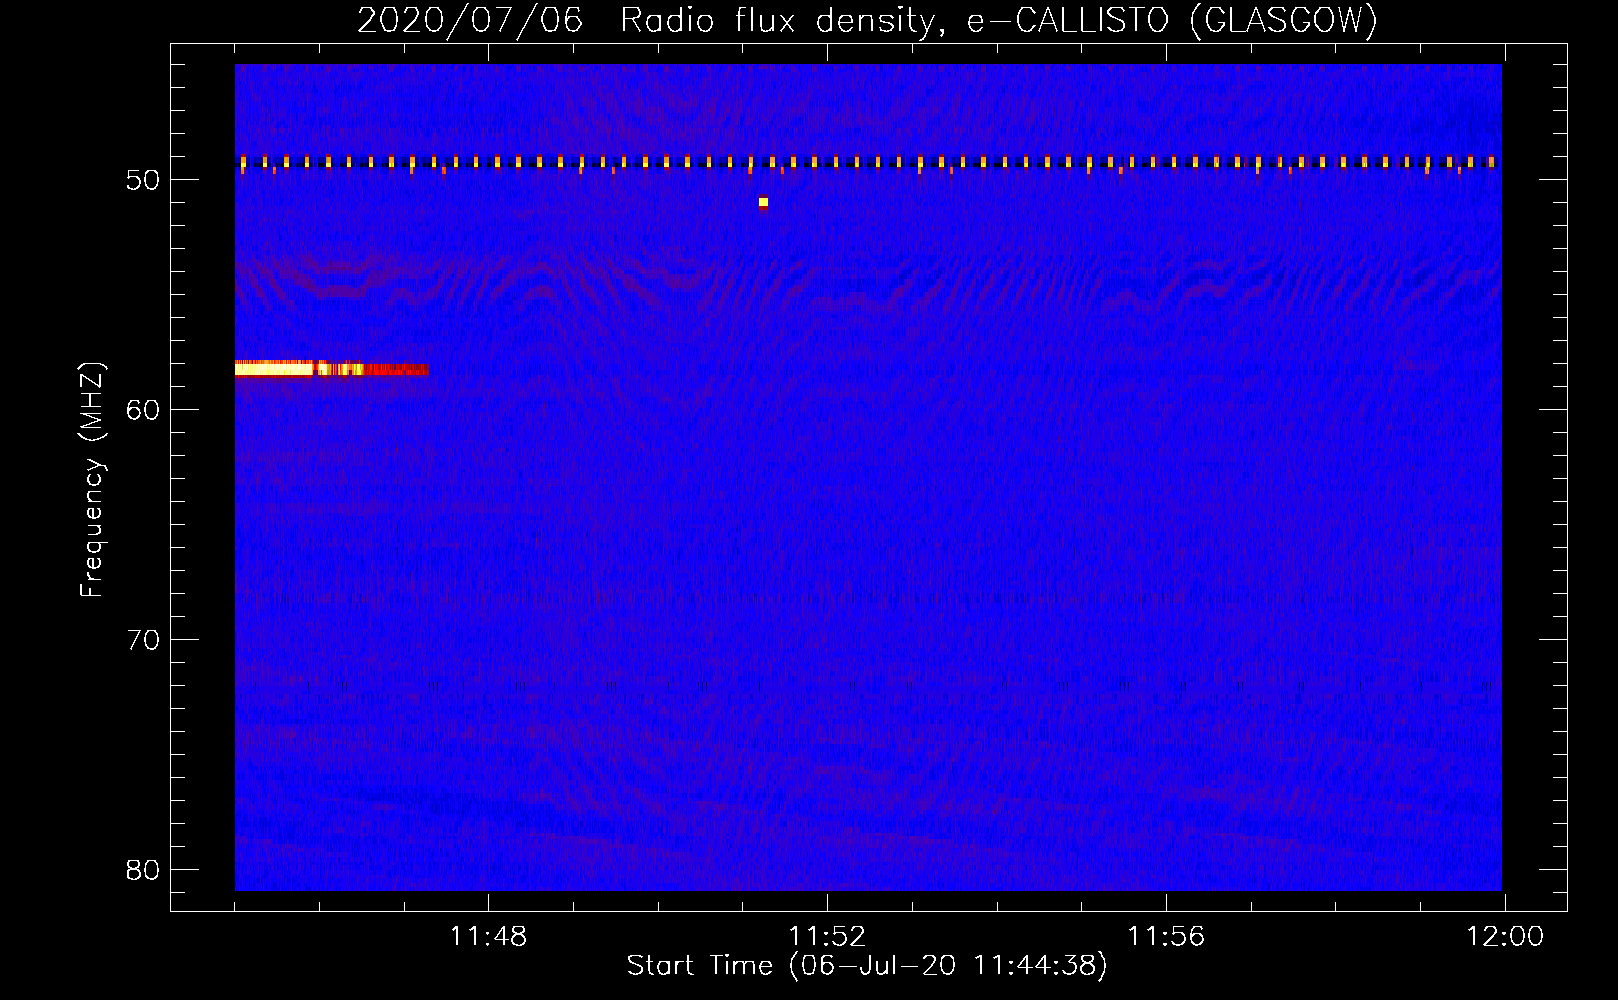The height and width of the screenshot is (1000, 1618).
Task: Click the 11:48 time tick label
Action: 488,937
